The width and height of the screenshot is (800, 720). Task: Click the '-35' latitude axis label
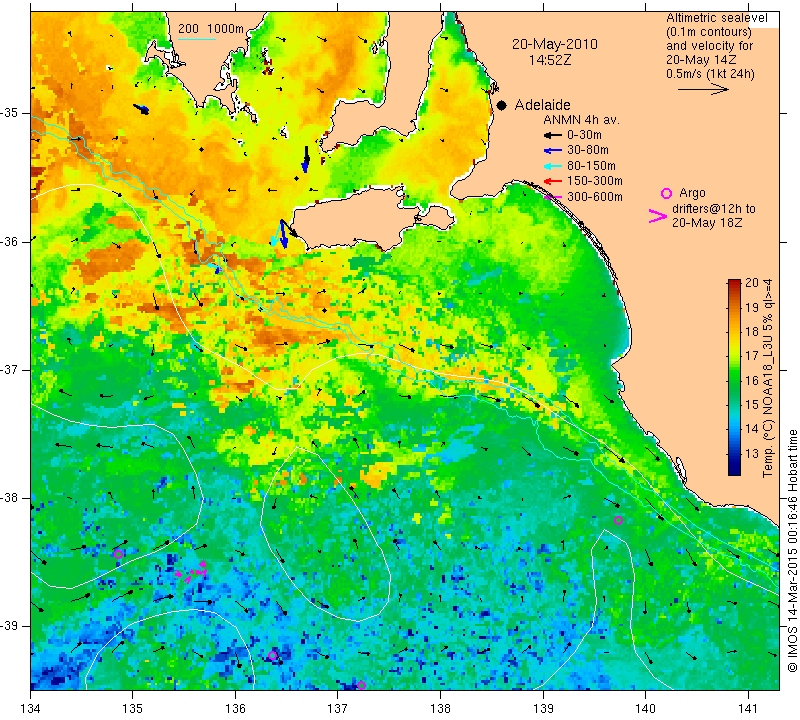10,113
